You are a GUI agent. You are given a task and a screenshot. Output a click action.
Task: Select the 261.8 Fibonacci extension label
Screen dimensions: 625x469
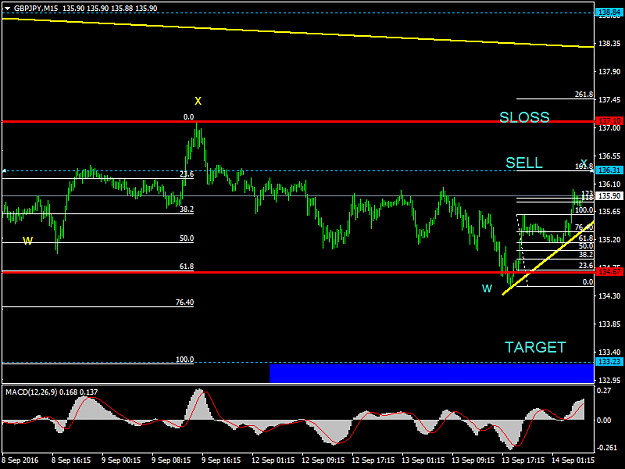[584, 94]
